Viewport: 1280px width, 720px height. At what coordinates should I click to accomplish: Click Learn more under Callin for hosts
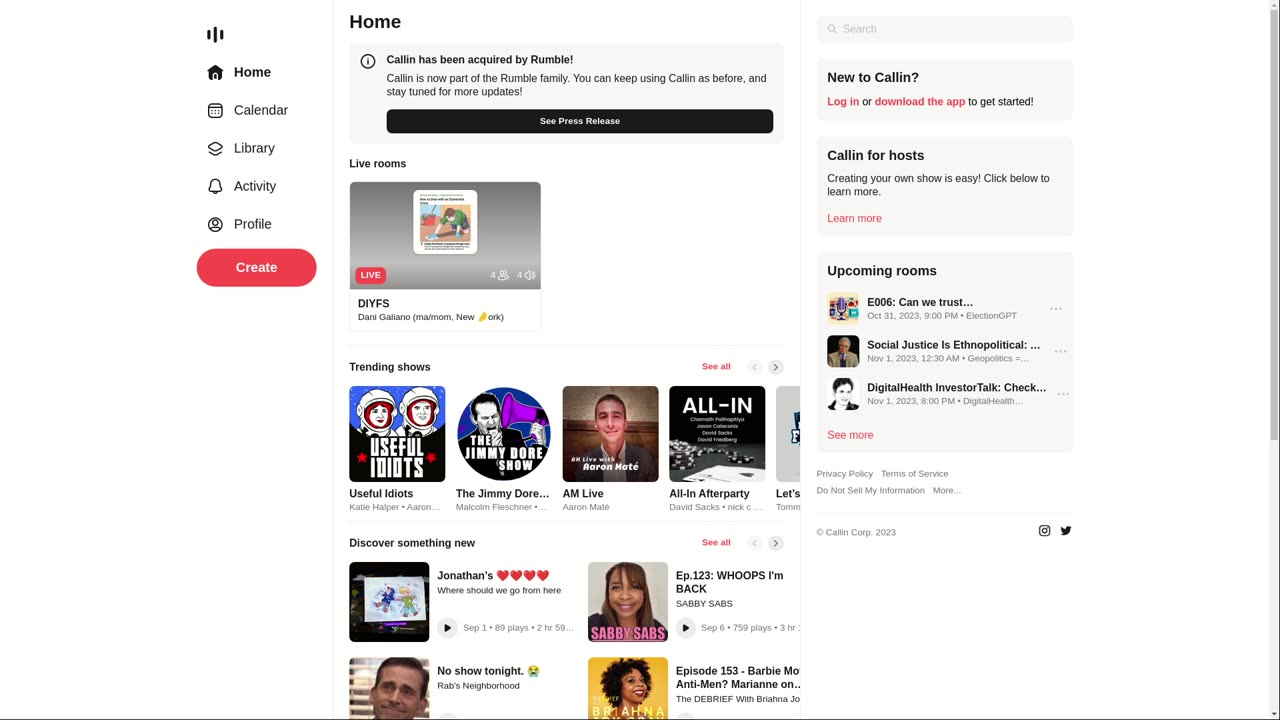854,218
